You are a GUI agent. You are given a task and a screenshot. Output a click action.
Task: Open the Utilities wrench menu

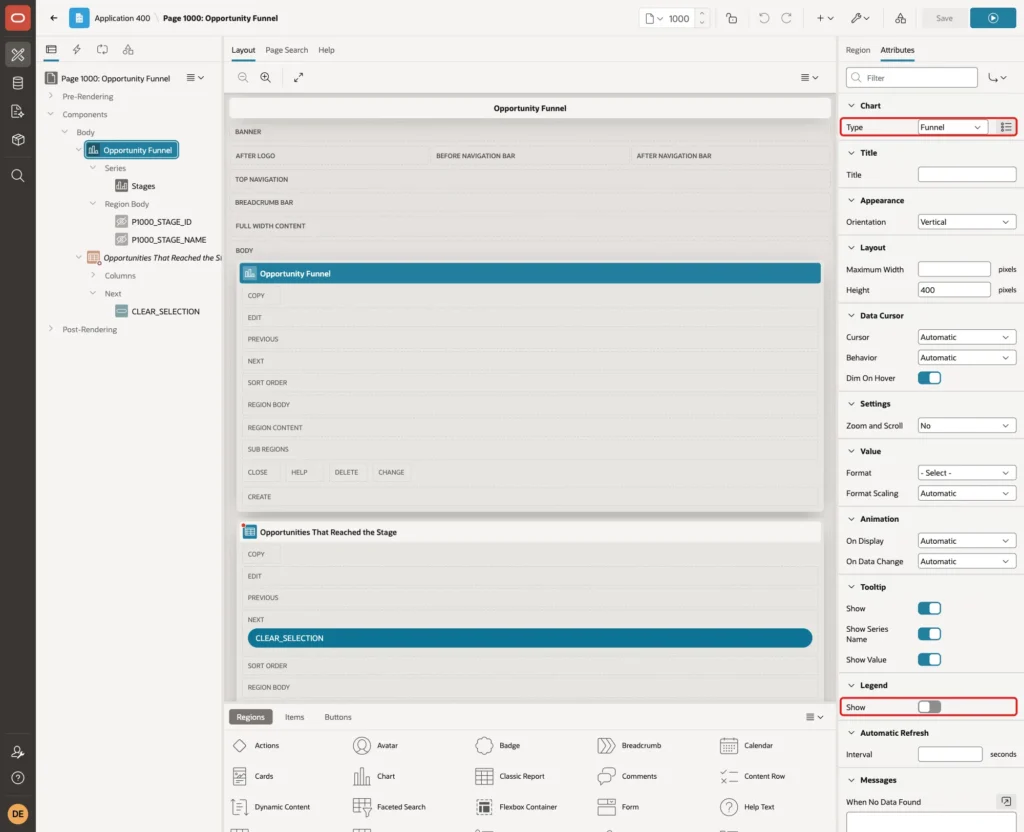(x=860, y=18)
